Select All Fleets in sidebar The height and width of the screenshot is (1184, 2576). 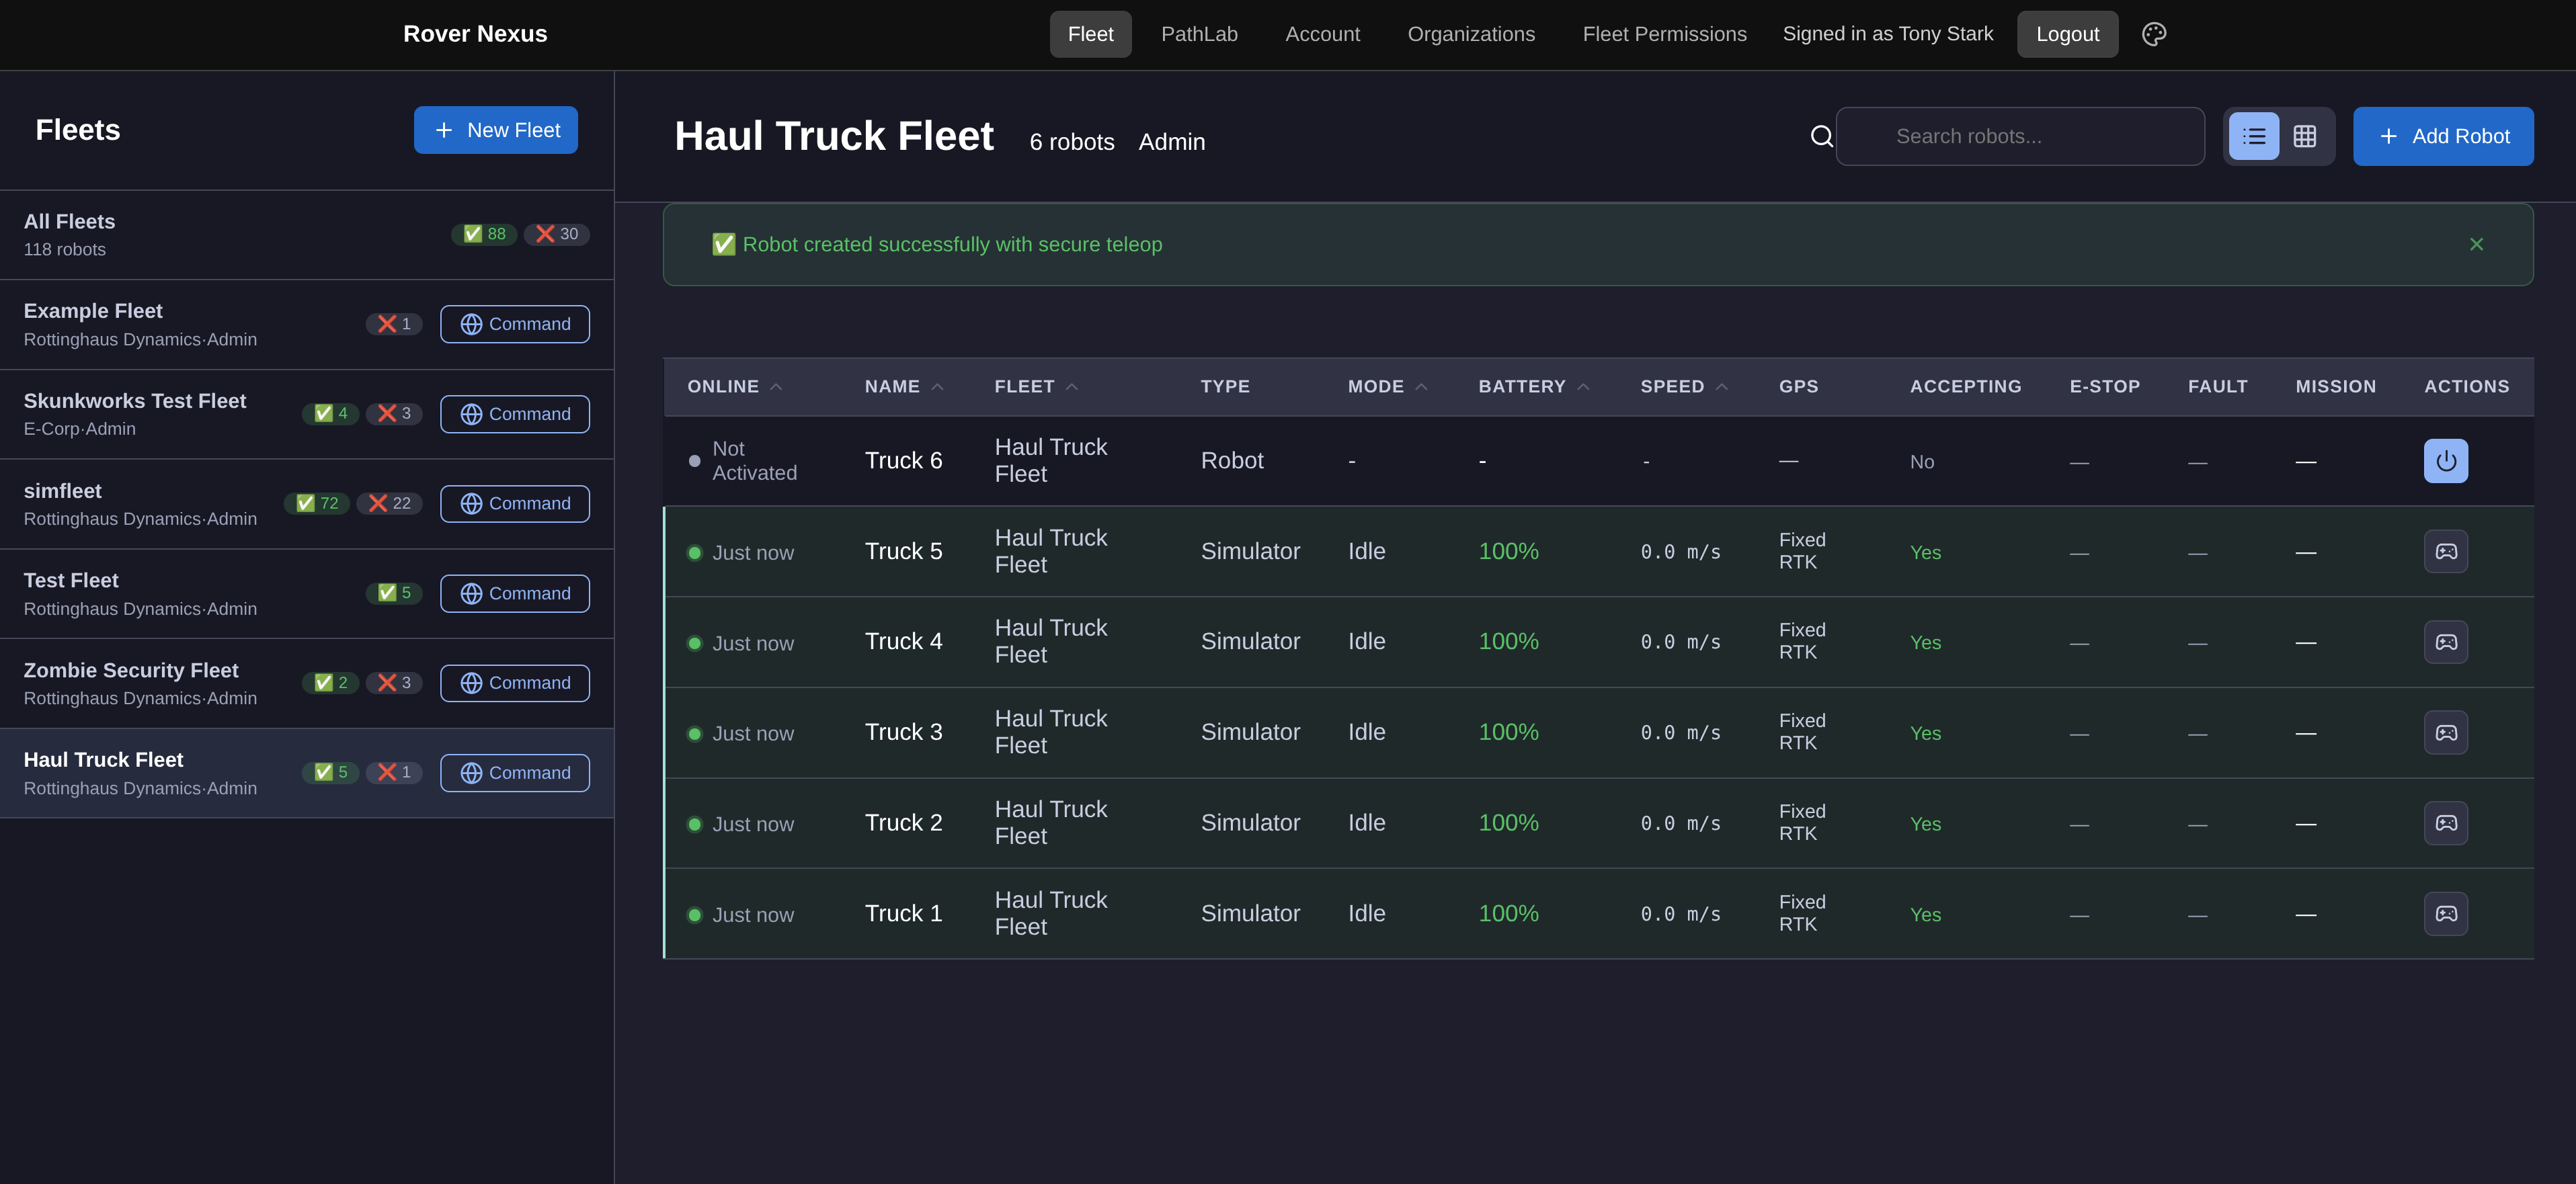point(306,235)
